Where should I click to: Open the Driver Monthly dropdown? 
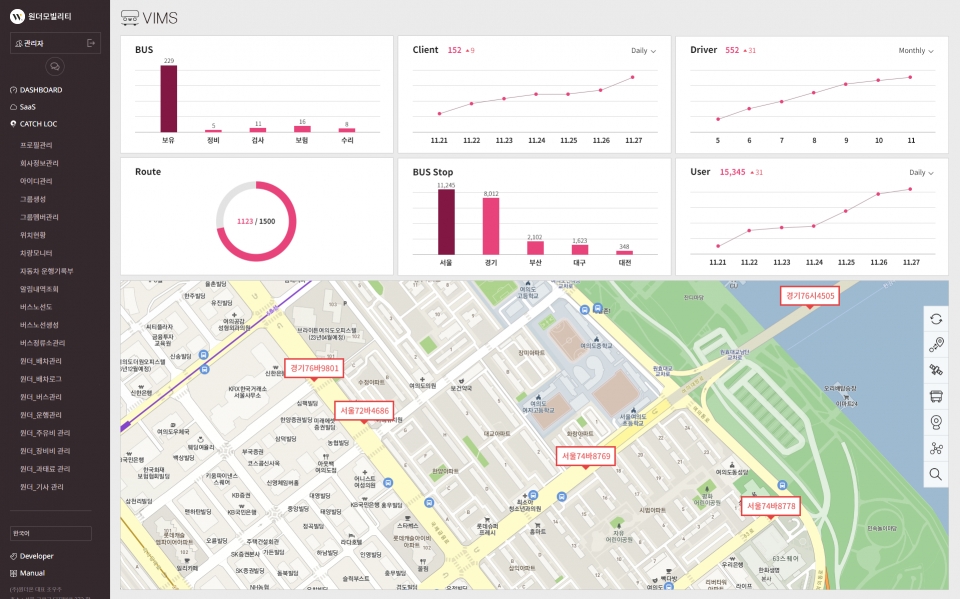tap(917, 50)
